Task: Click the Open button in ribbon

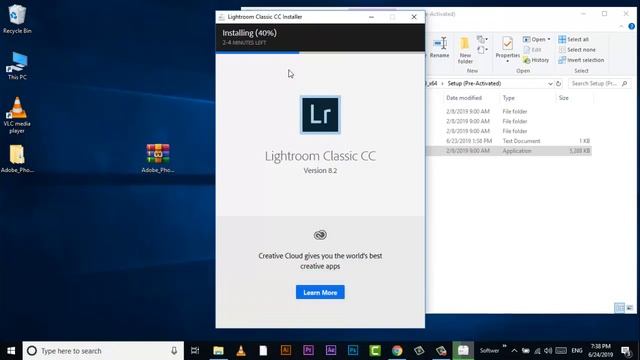Action: pos(534,39)
